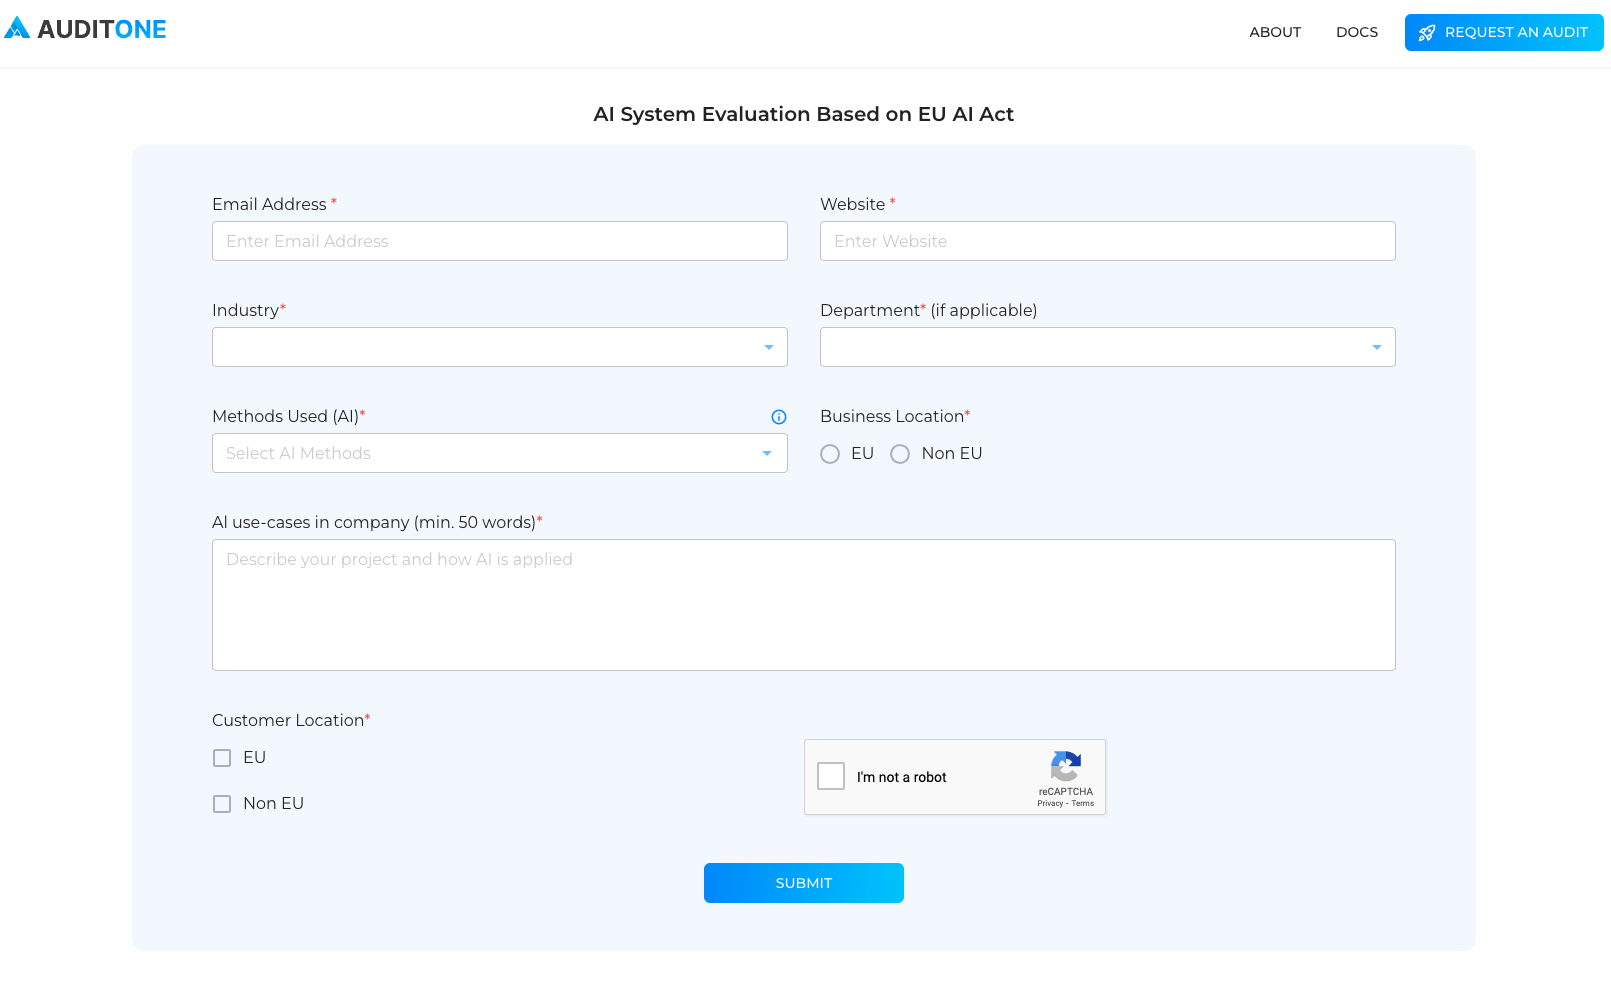Go to the Docs page
This screenshot has width=1611, height=984.
coord(1356,32)
